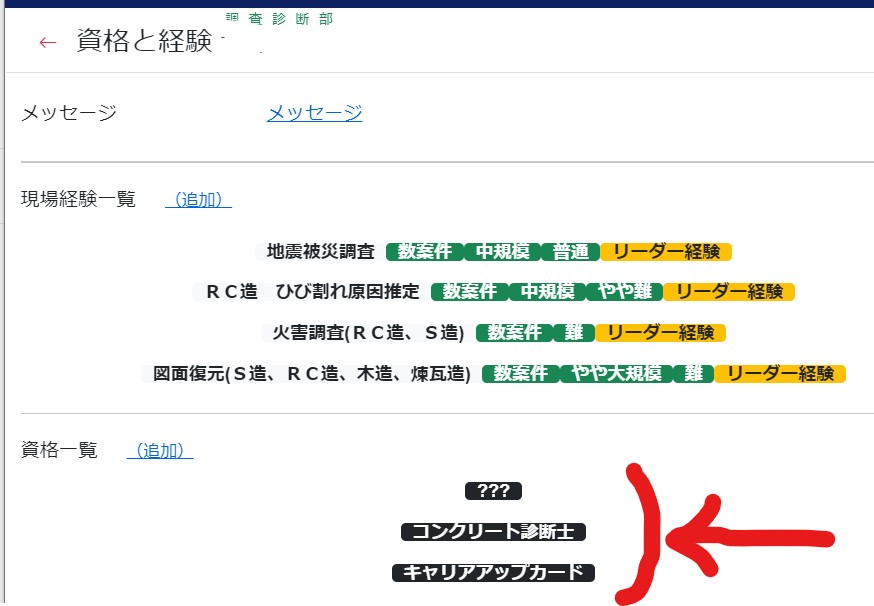Click the 普通 difficulty tag
The width and height of the screenshot is (874, 606).
570,251
